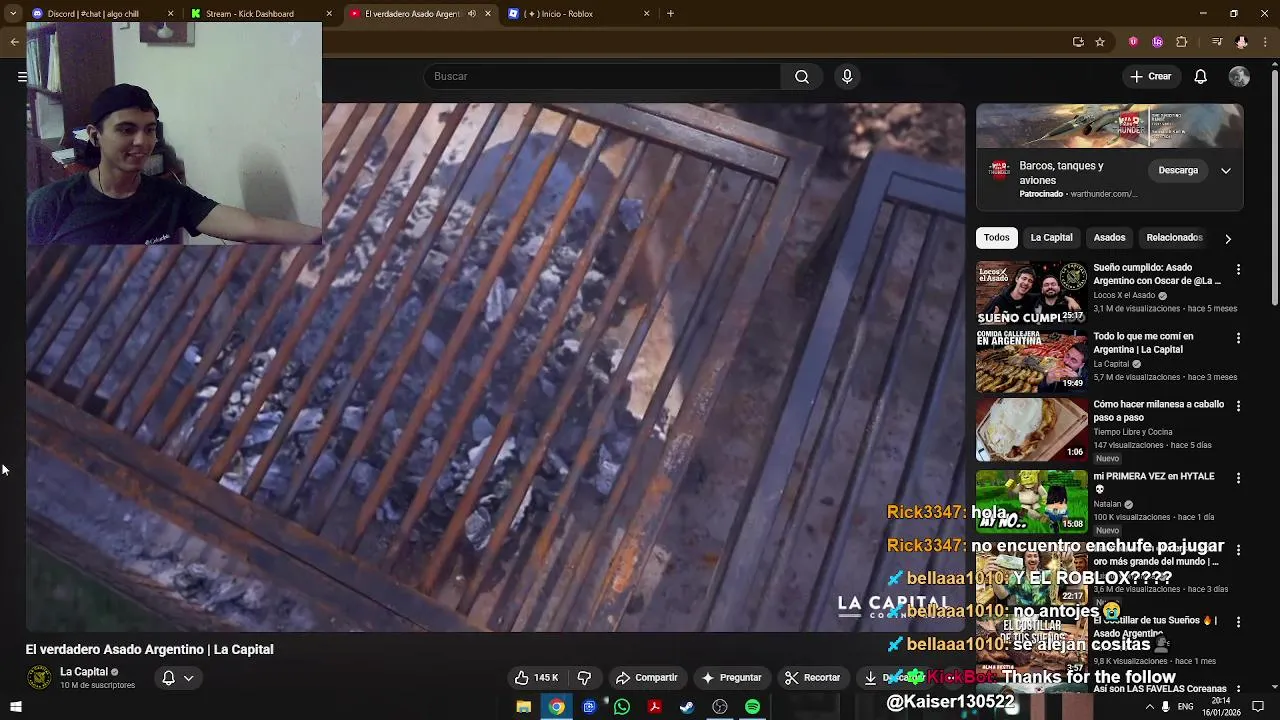Switch to Chrome in the taskbar
Viewport: 1280px width, 720px height.
(x=556, y=707)
